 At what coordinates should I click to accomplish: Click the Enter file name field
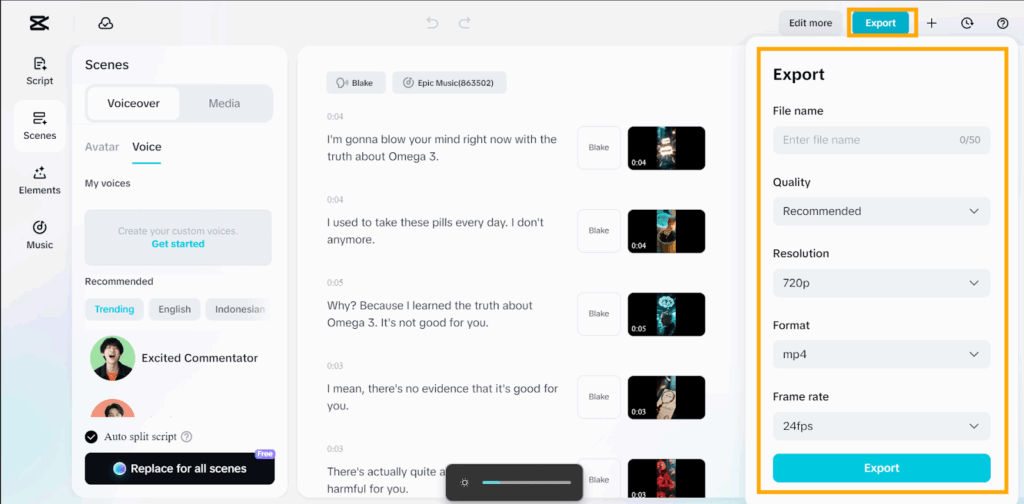(882, 140)
